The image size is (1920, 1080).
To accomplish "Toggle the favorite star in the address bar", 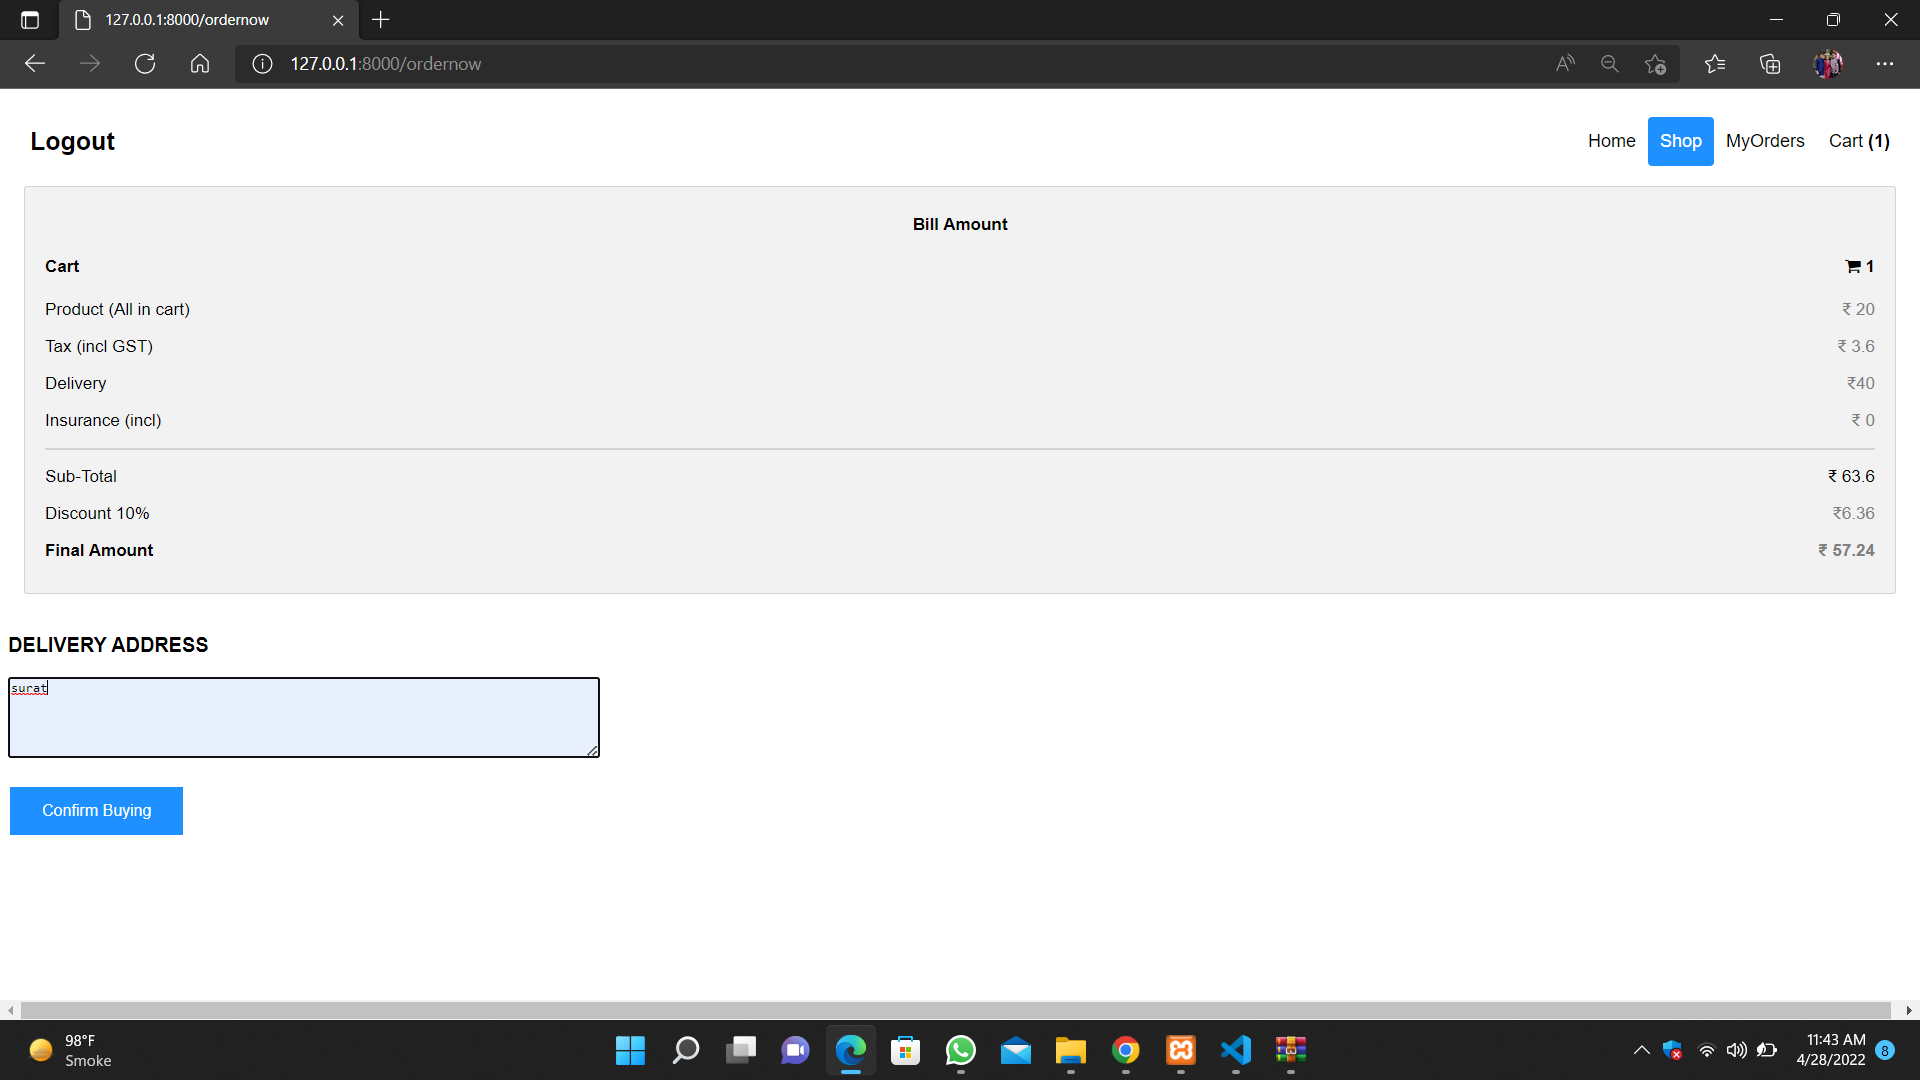I will [x=1655, y=63].
